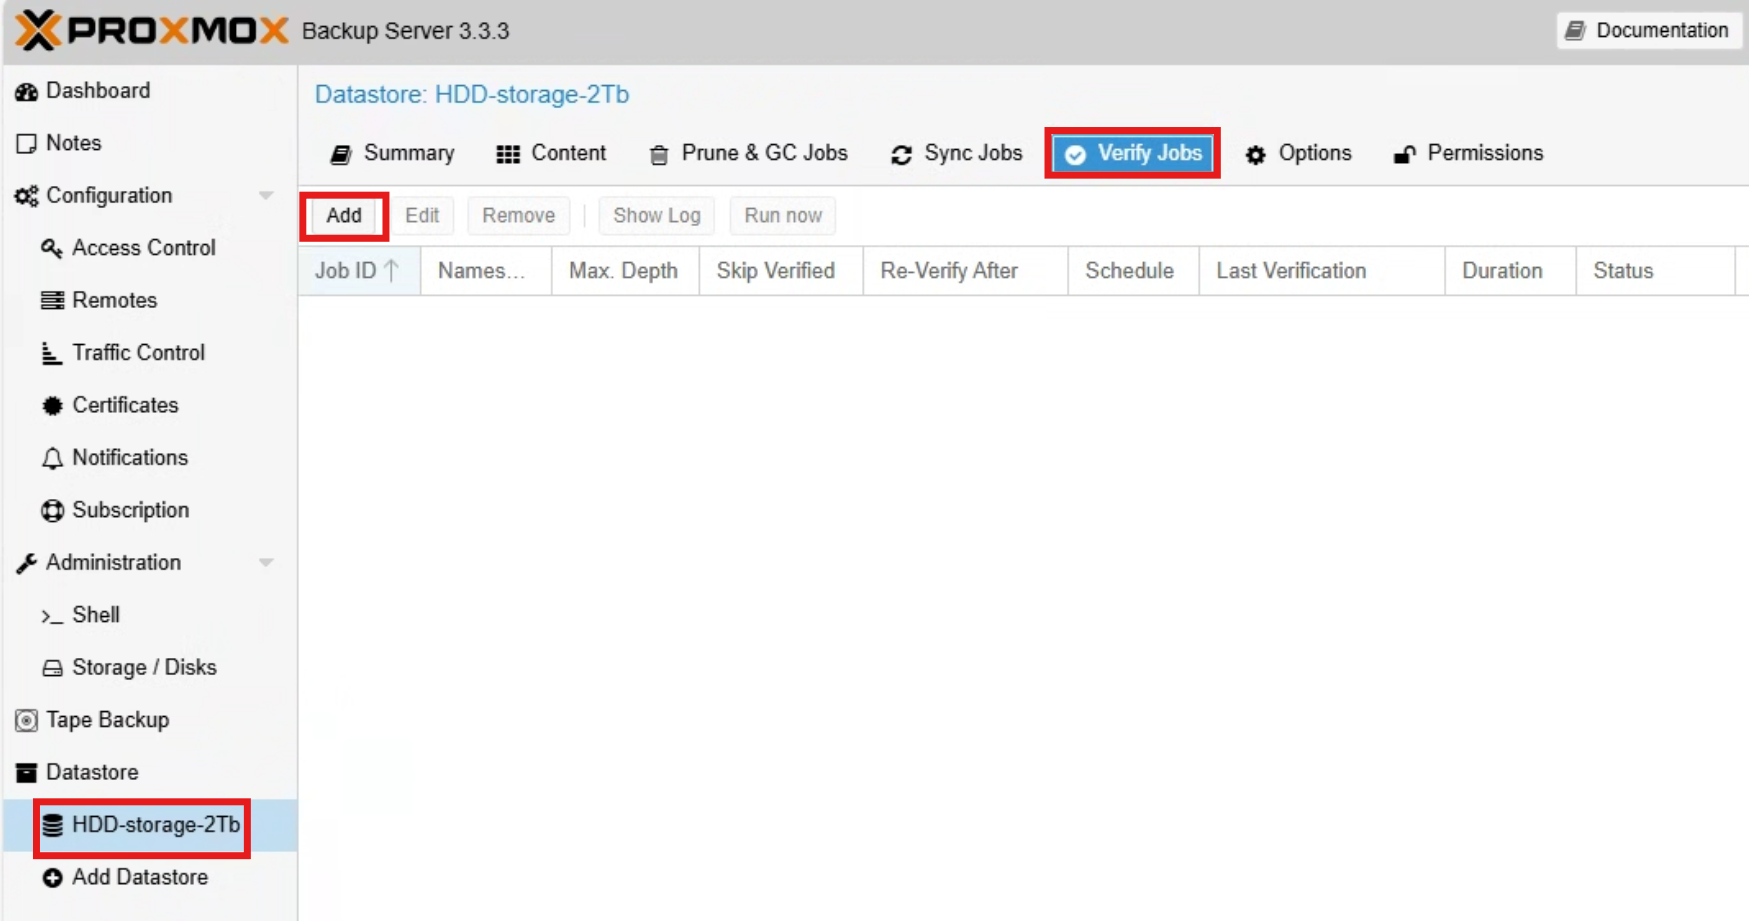Open Traffic Control settings
Screen dimensions: 1749x921
pos(150,353)
